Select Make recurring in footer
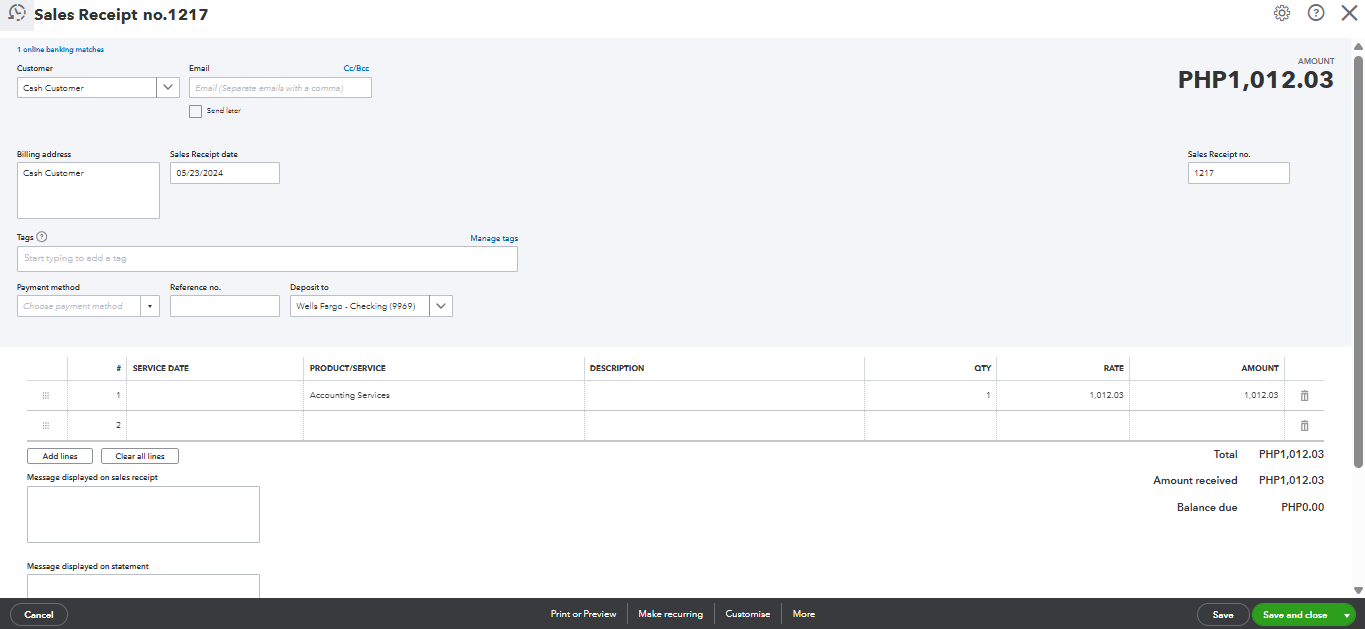Screen dimensions: 1365x629 coord(670,614)
